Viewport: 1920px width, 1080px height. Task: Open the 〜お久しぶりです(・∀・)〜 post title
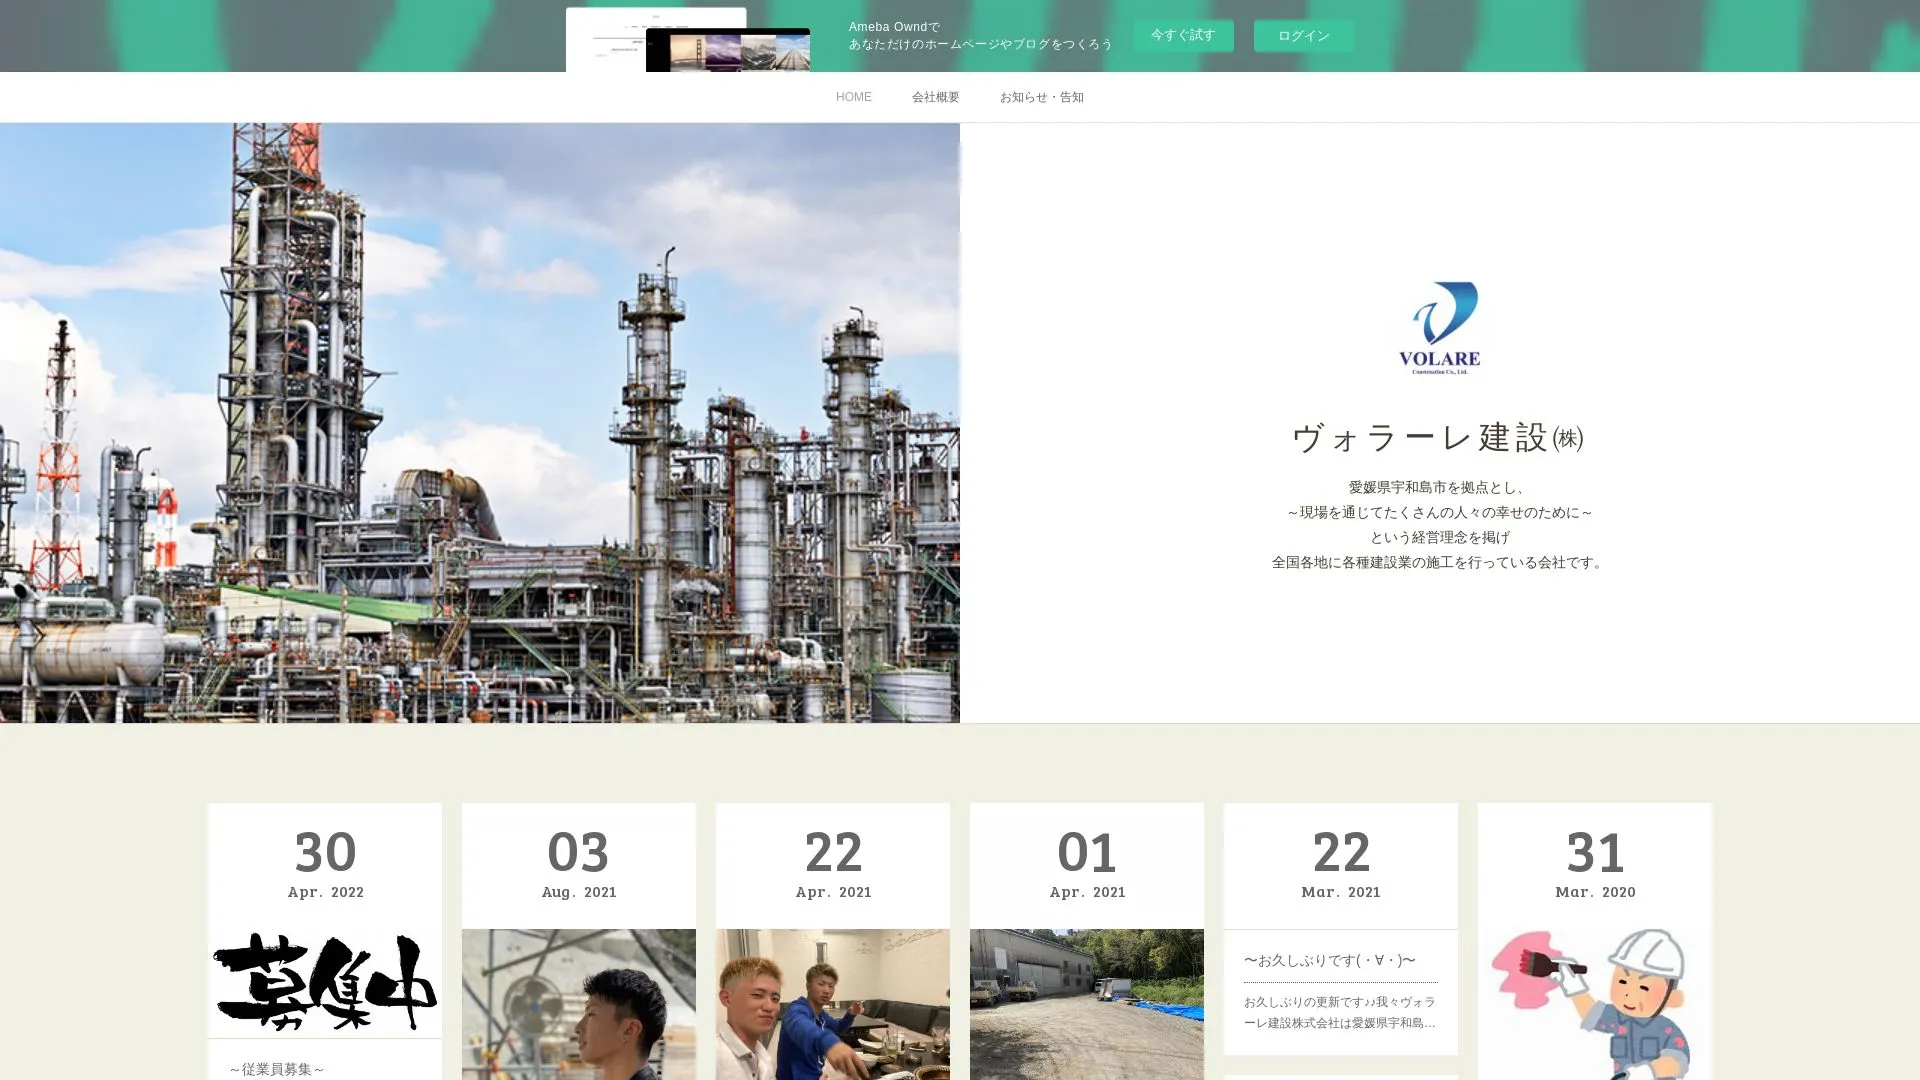1329,960
